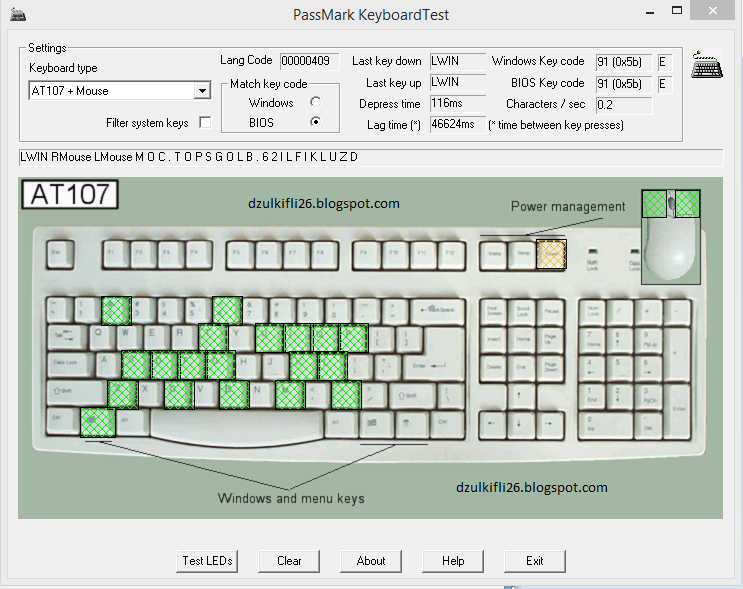Click the highlighted right mouse button
This screenshot has height=589, width=743.
tap(688, 204)
